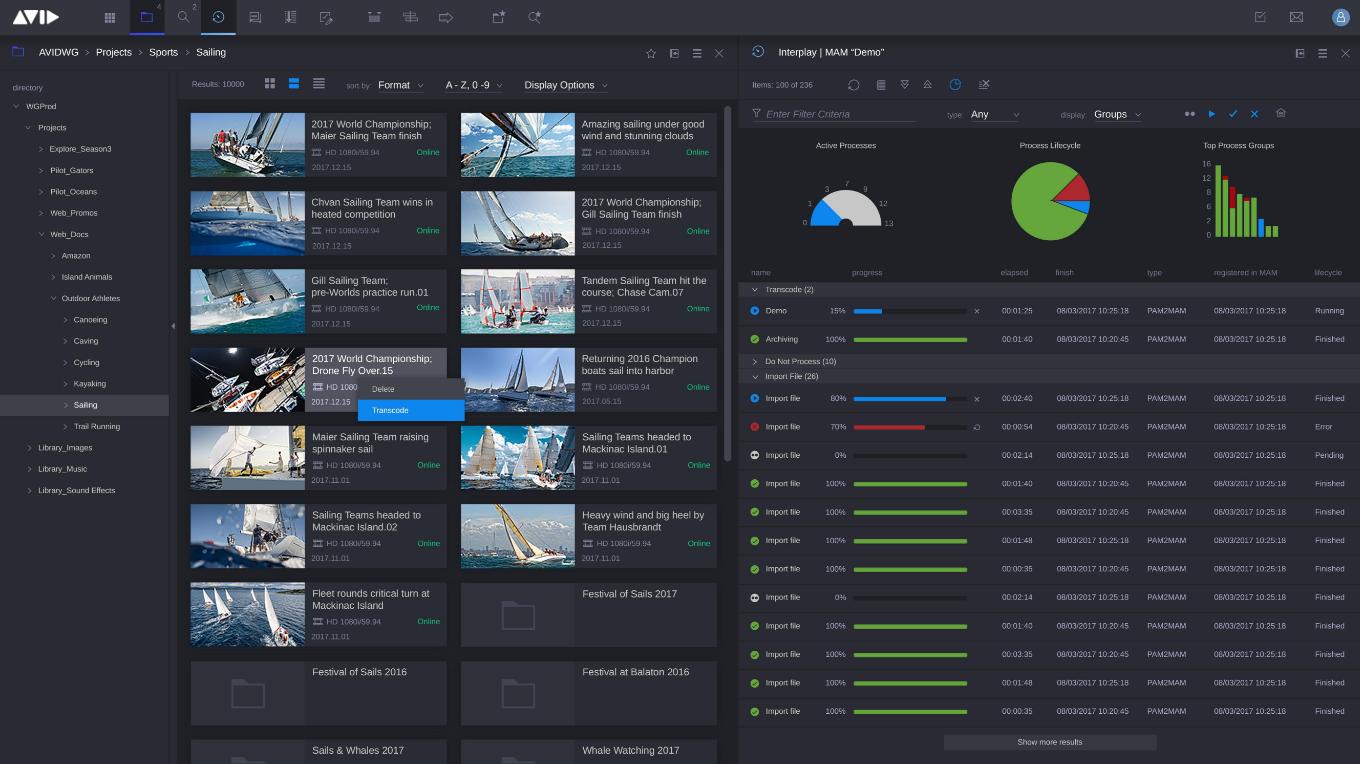Screen dimensions: 1360x764
Task: Toggle the finished checkmark status filter
Action: coord(1233,114)
